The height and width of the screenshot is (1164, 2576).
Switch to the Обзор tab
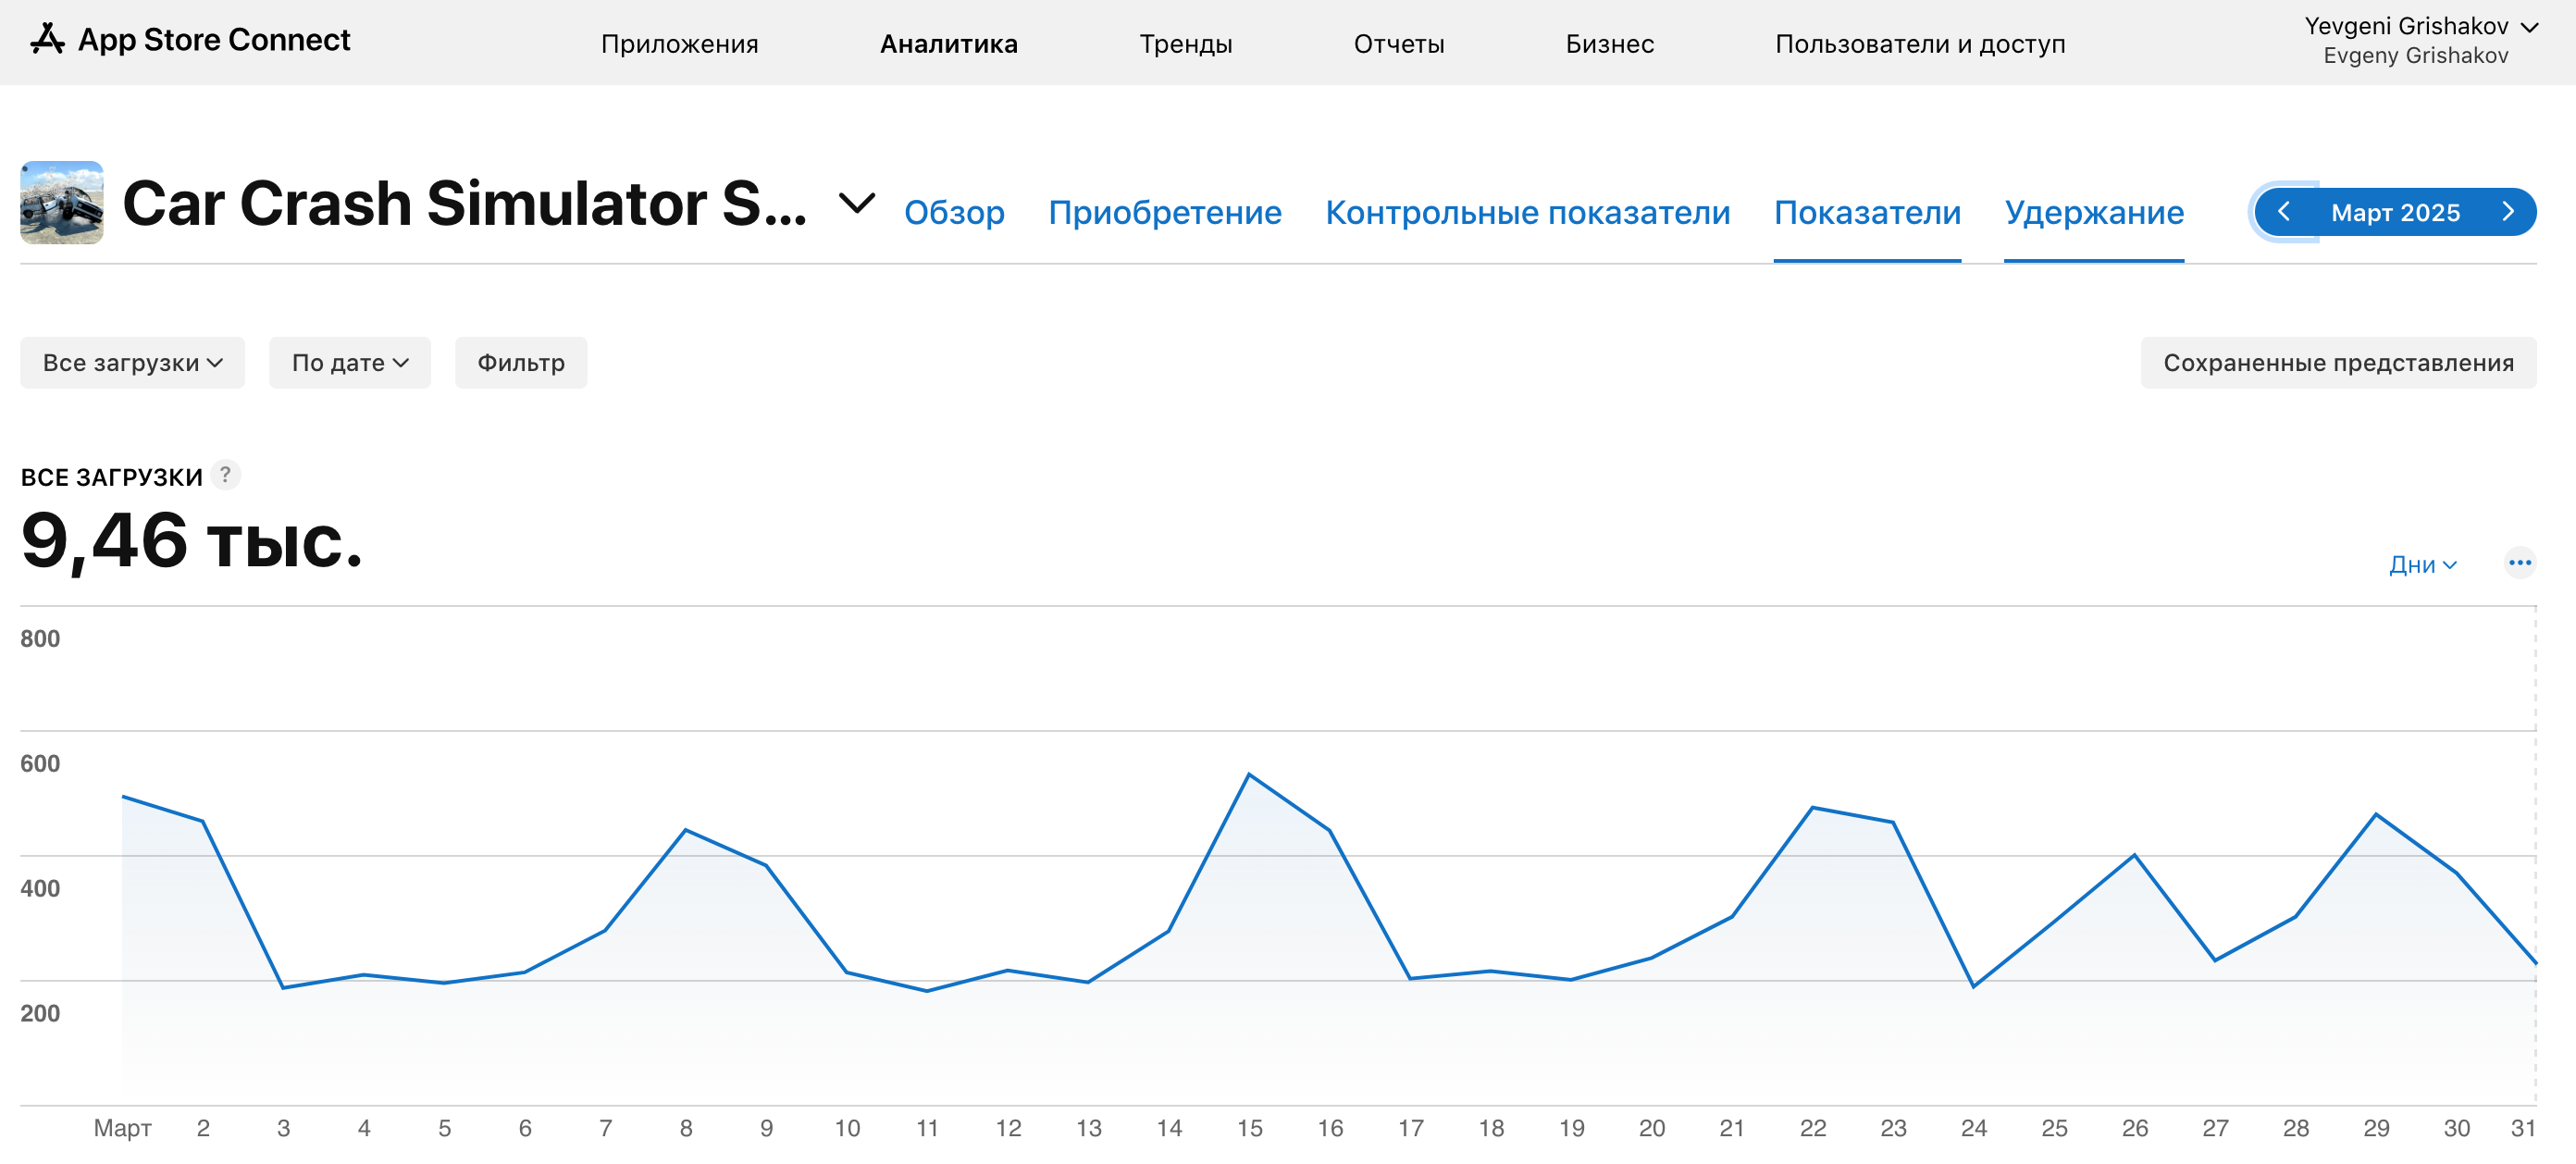954,213
